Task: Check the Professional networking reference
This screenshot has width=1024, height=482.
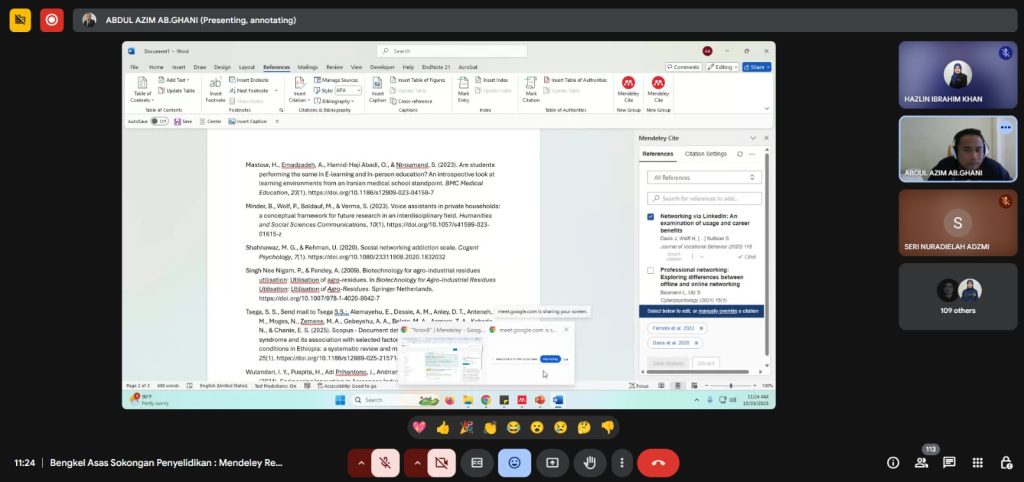Action: [650, 270]
